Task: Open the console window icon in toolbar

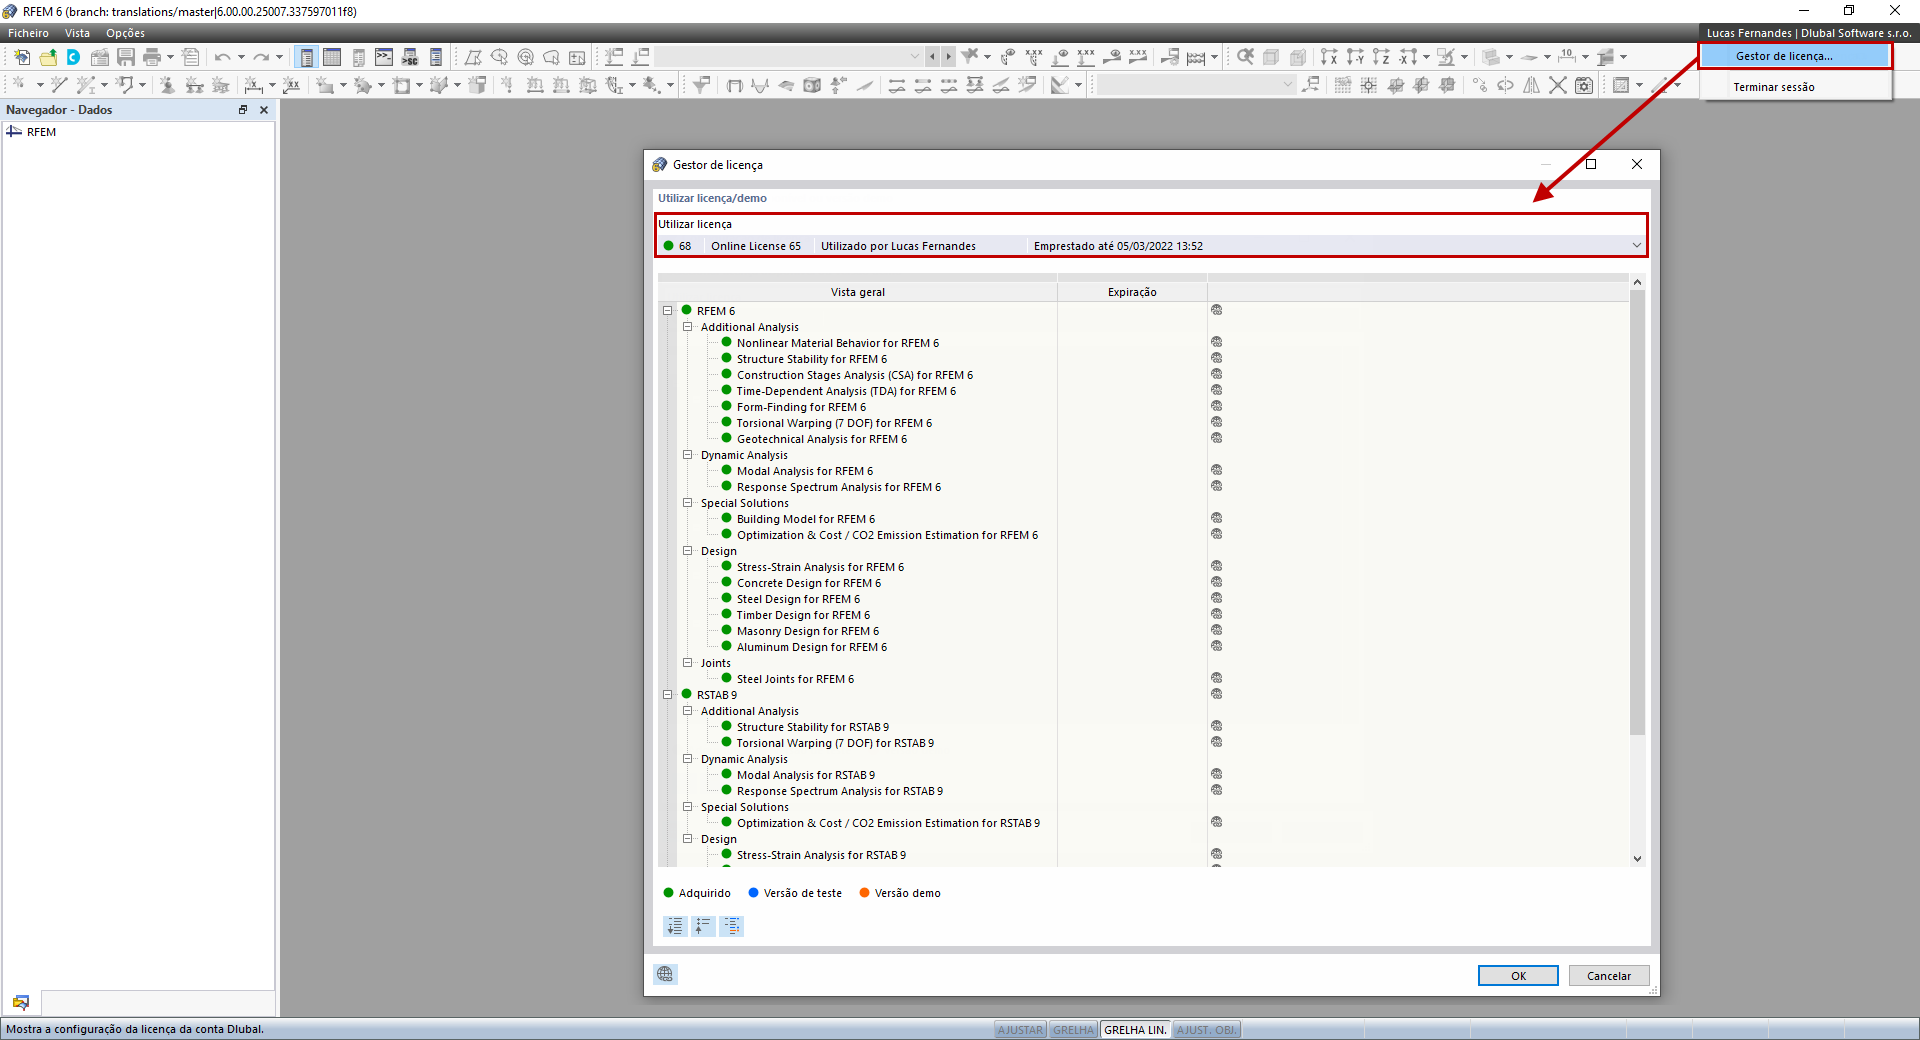Action: 384,57
